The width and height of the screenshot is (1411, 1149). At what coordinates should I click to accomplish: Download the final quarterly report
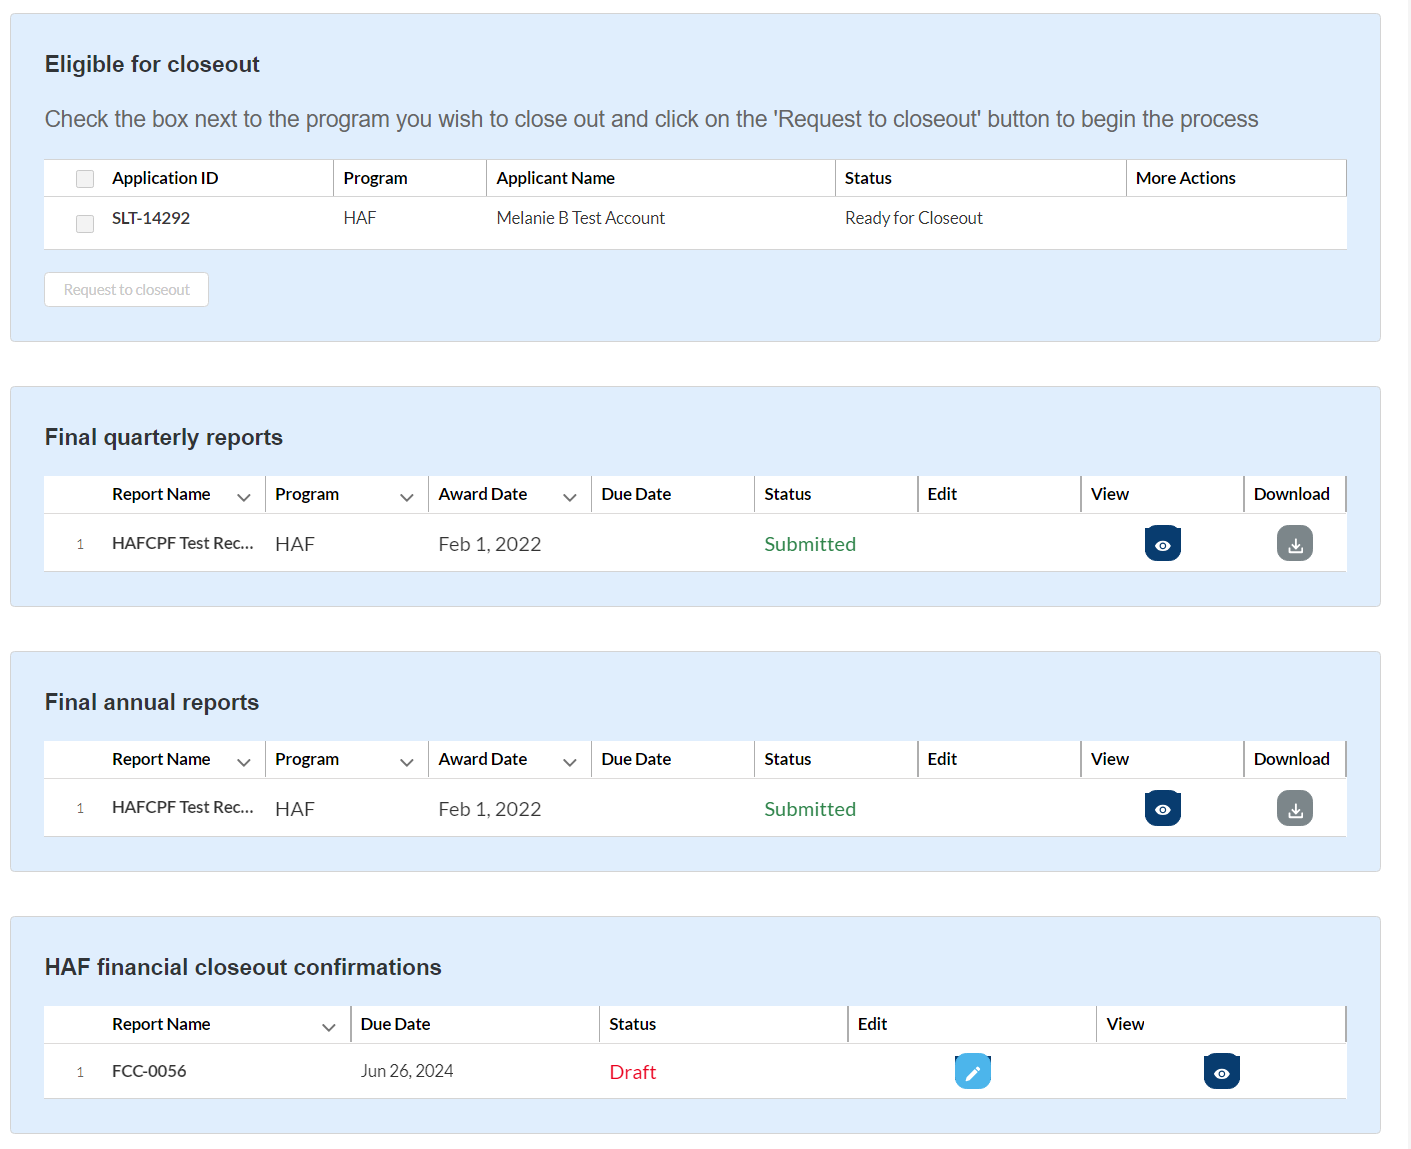tap(1294, 544)
